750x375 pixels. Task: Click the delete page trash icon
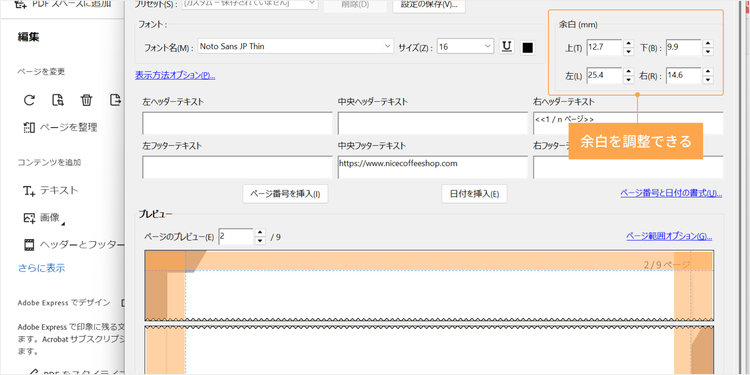(87, 100)
